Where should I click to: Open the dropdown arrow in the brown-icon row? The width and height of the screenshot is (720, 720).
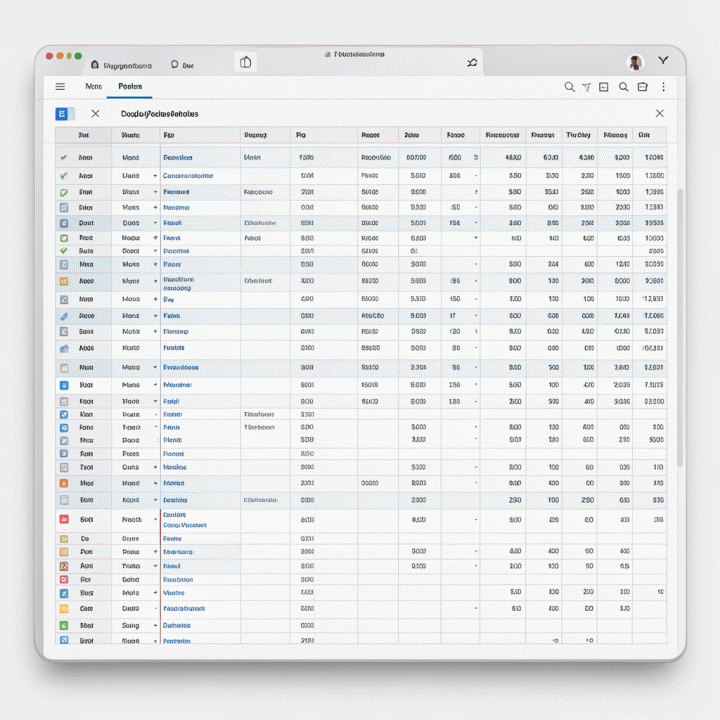[155, 566]
